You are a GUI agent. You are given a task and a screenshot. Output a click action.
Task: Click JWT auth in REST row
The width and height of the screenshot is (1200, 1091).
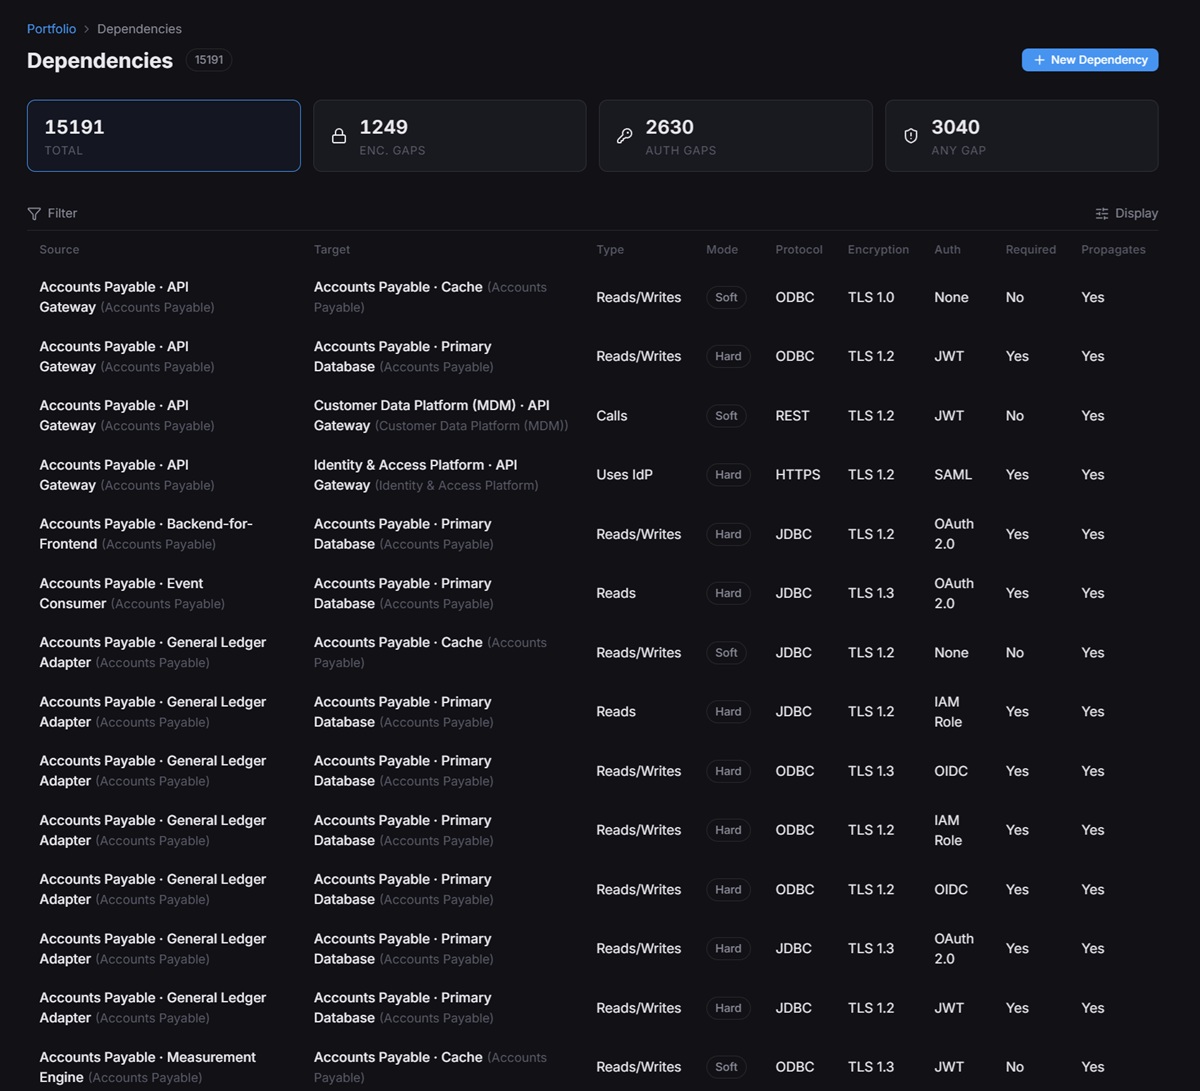click(x=949, y=416)
